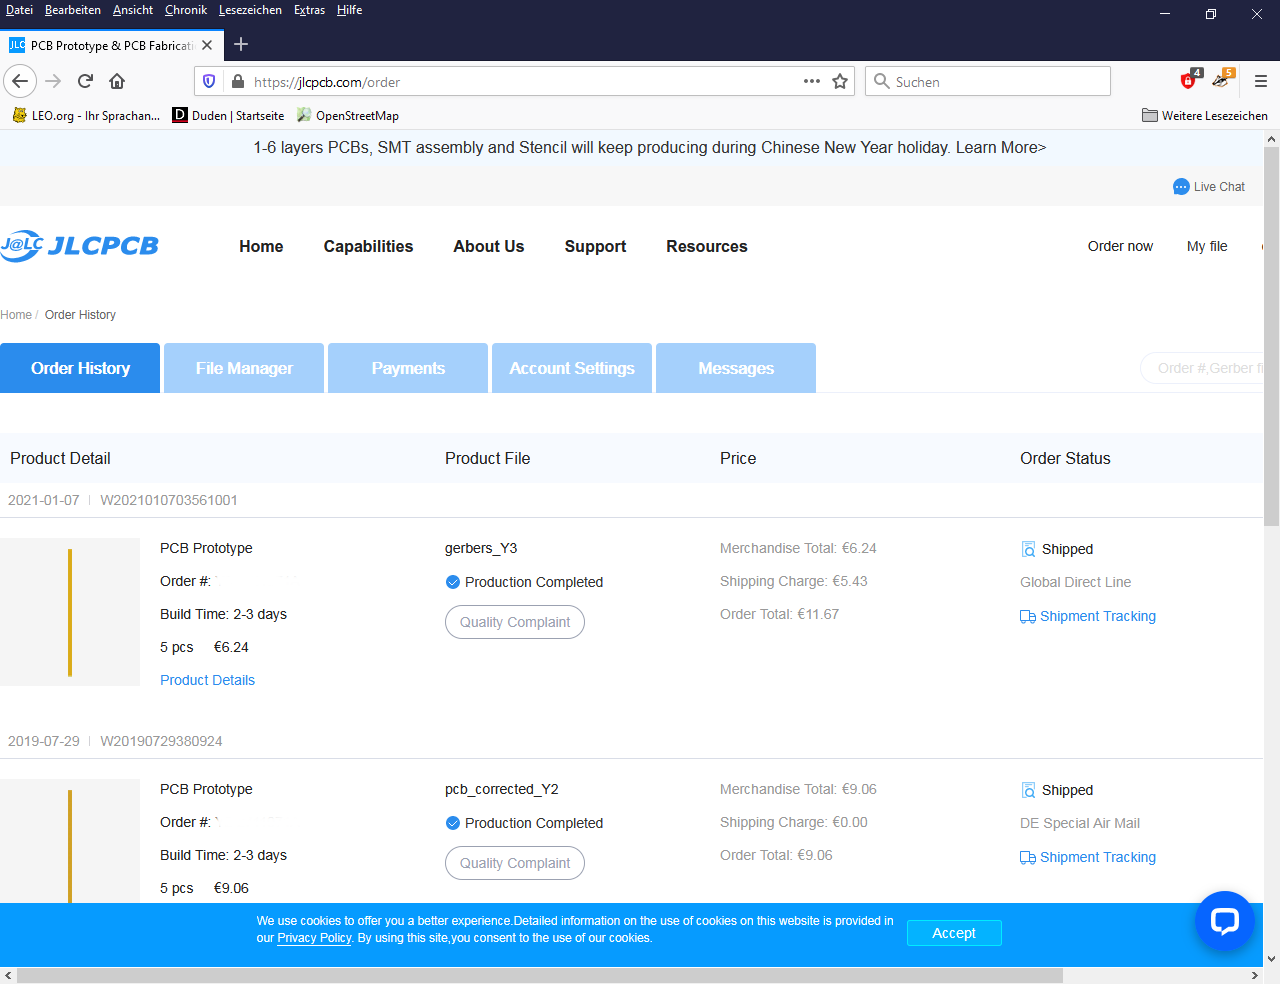Open the OpenStreetMap bookmark
Image resolution: width=1280 pixels, height=984 pixels.
pyautogui.click(x=348, y=115)
